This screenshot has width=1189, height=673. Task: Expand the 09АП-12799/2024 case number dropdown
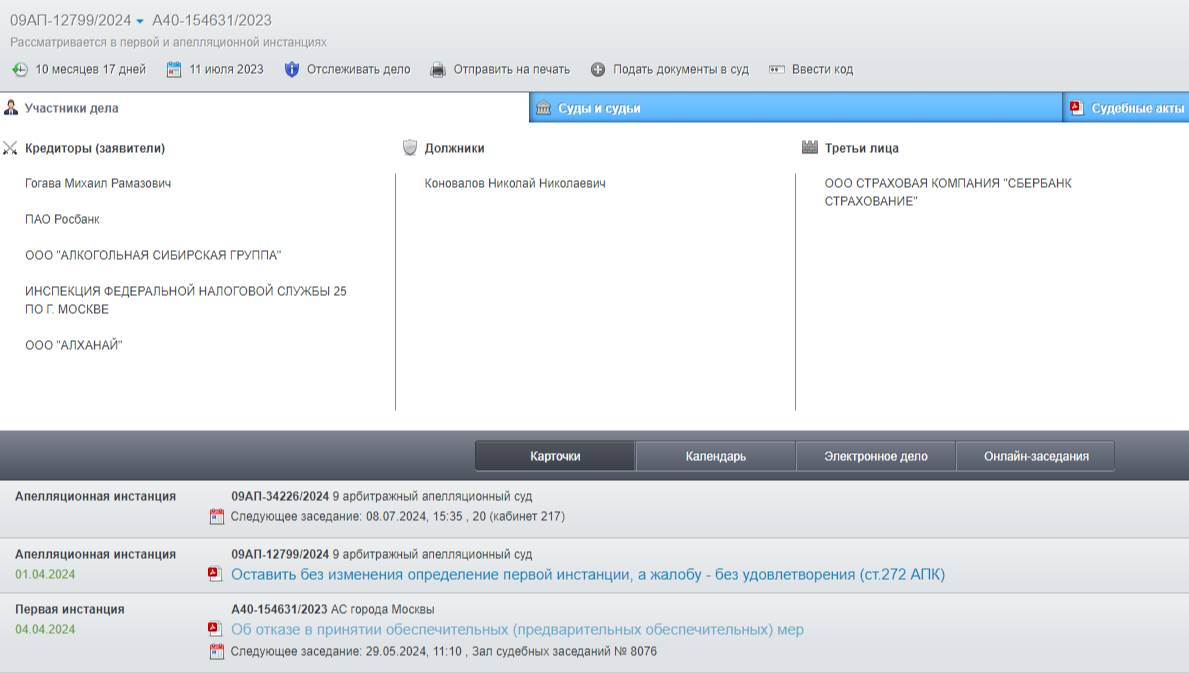point(140,21)
